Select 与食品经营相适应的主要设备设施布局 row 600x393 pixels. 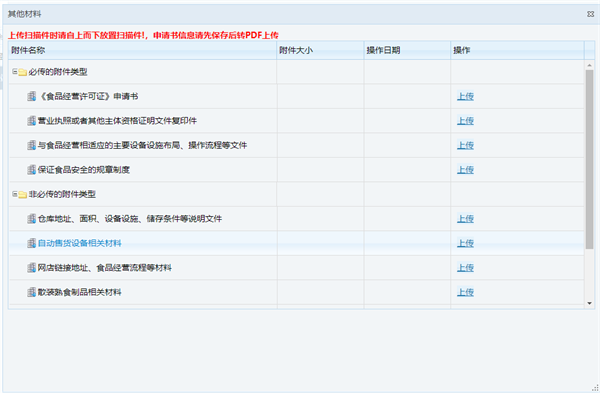142,145
